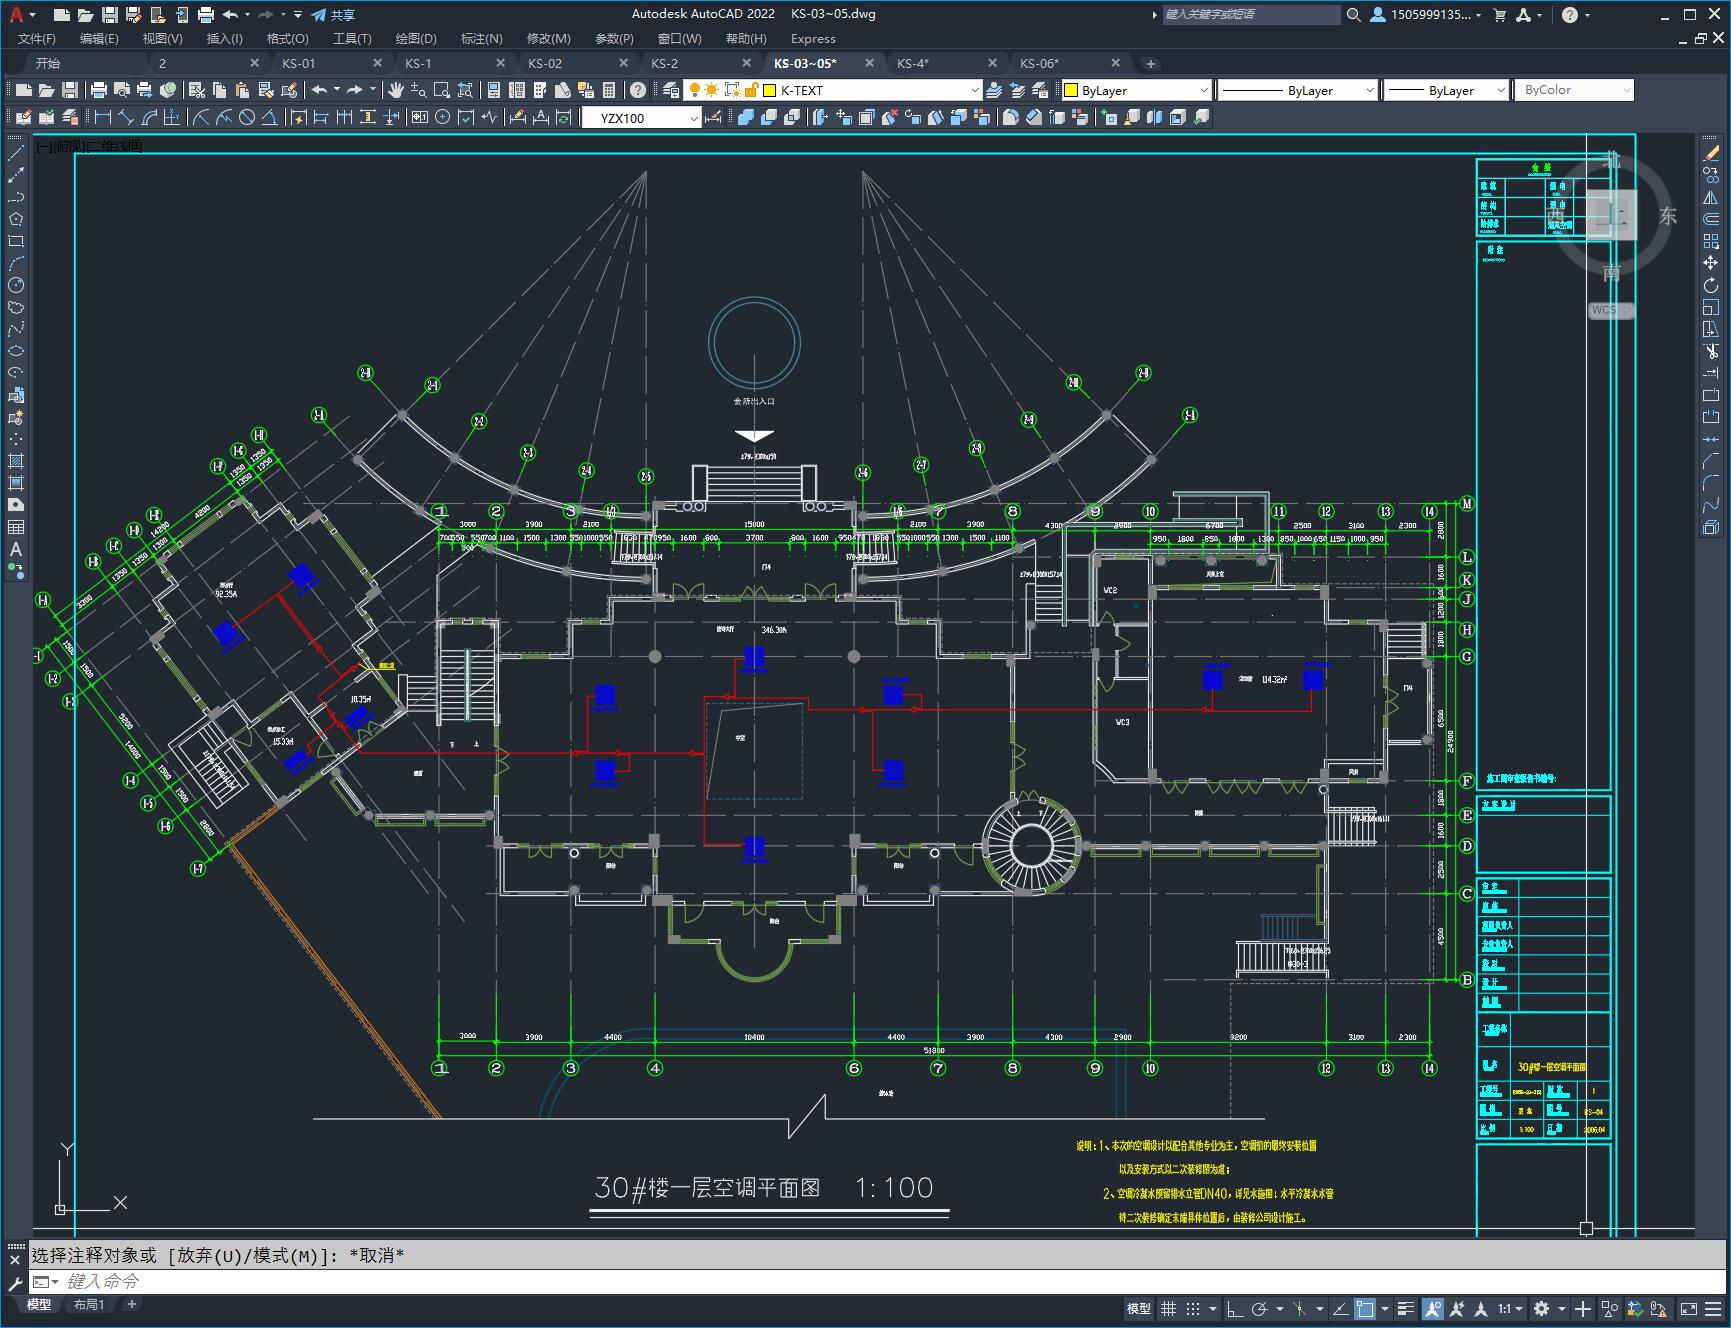
Task: Select the Rectangle draw tool
Action: click(16, 241)
